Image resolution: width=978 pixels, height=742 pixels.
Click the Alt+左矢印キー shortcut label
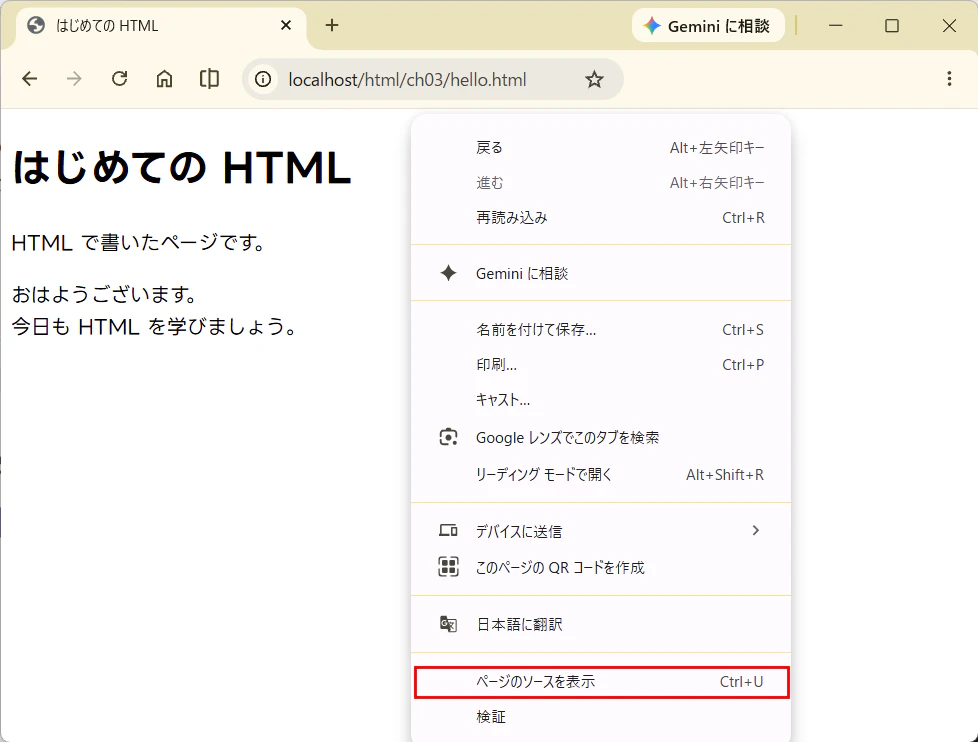717,148
